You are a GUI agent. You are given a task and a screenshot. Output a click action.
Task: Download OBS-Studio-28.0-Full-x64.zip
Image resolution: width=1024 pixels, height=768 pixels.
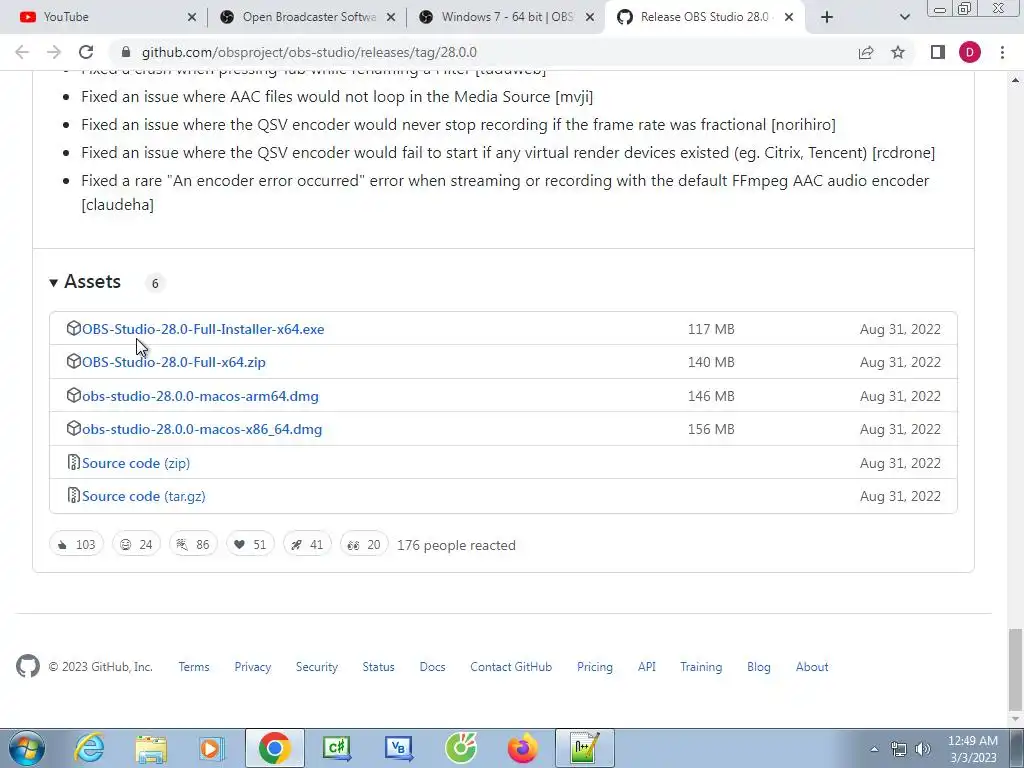coord(174,362)
